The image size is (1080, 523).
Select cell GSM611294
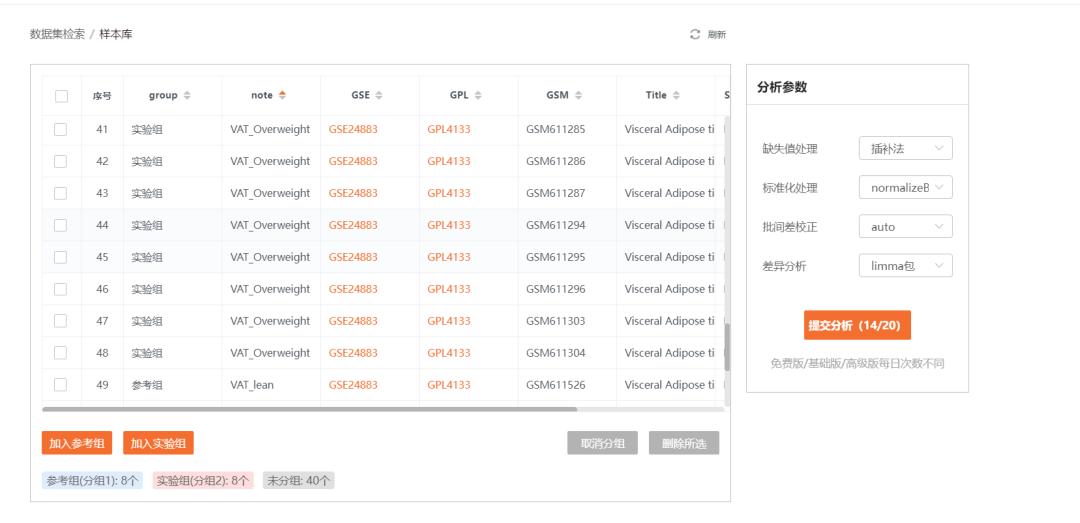pos(555,225)
